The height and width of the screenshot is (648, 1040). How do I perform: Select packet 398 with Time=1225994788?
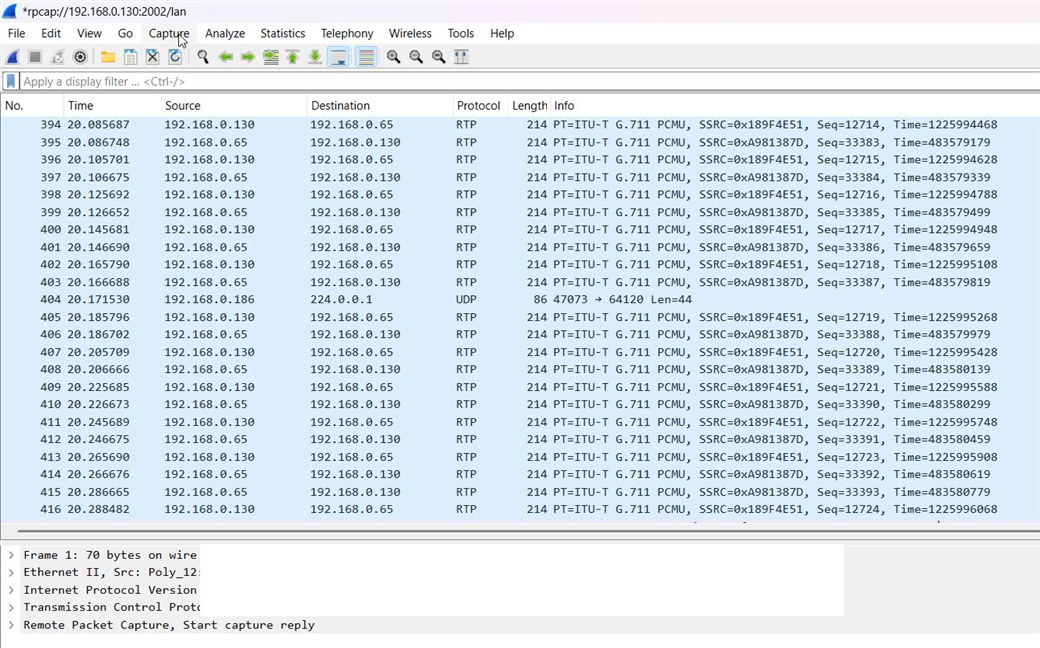pos(520,195)
